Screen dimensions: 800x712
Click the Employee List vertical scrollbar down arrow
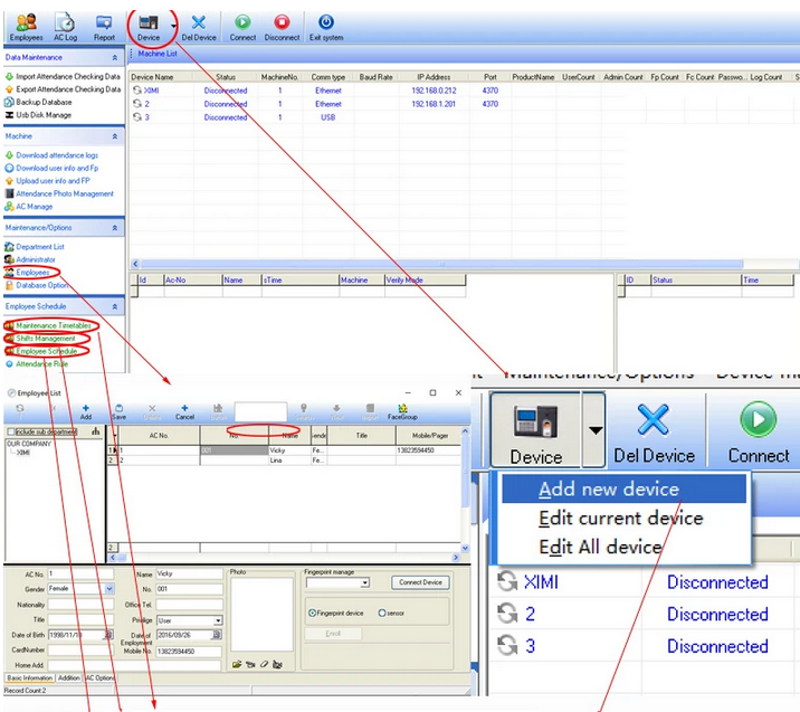click(x=465, y=548)
